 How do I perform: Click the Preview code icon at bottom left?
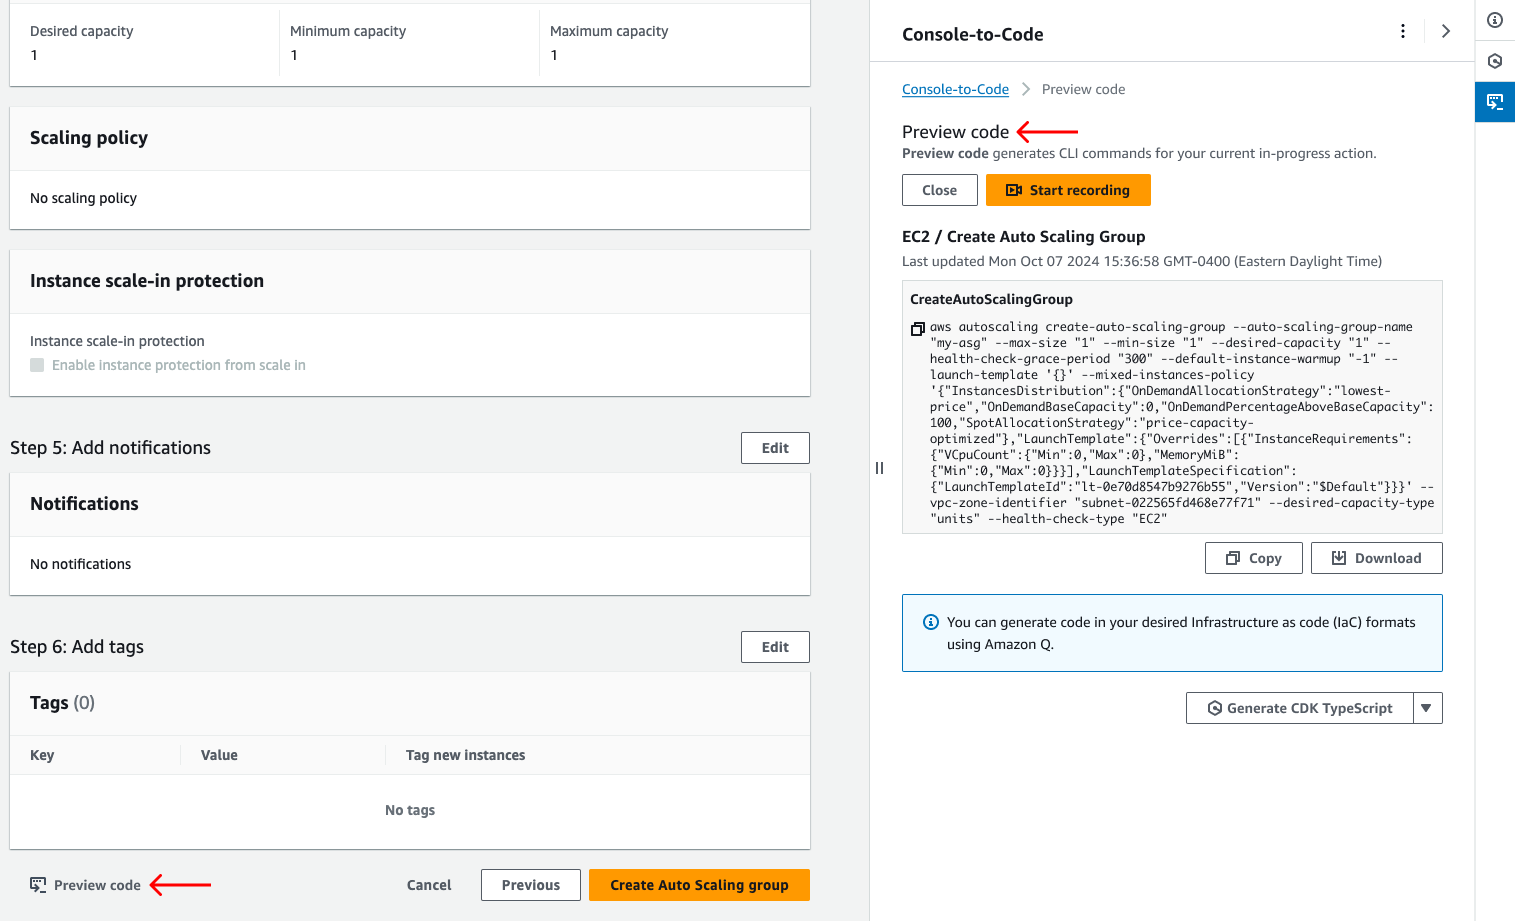(38, 885)
